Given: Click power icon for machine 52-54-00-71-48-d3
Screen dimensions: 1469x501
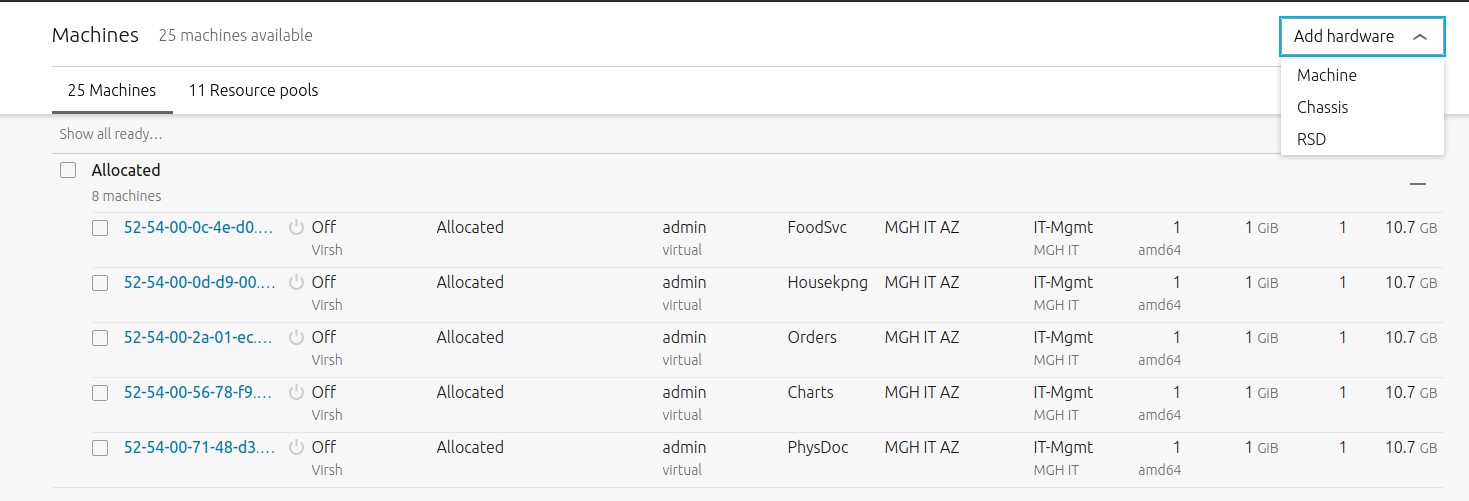Looking at the screenshot, I should pyautogui.click(x=296, y=448).
